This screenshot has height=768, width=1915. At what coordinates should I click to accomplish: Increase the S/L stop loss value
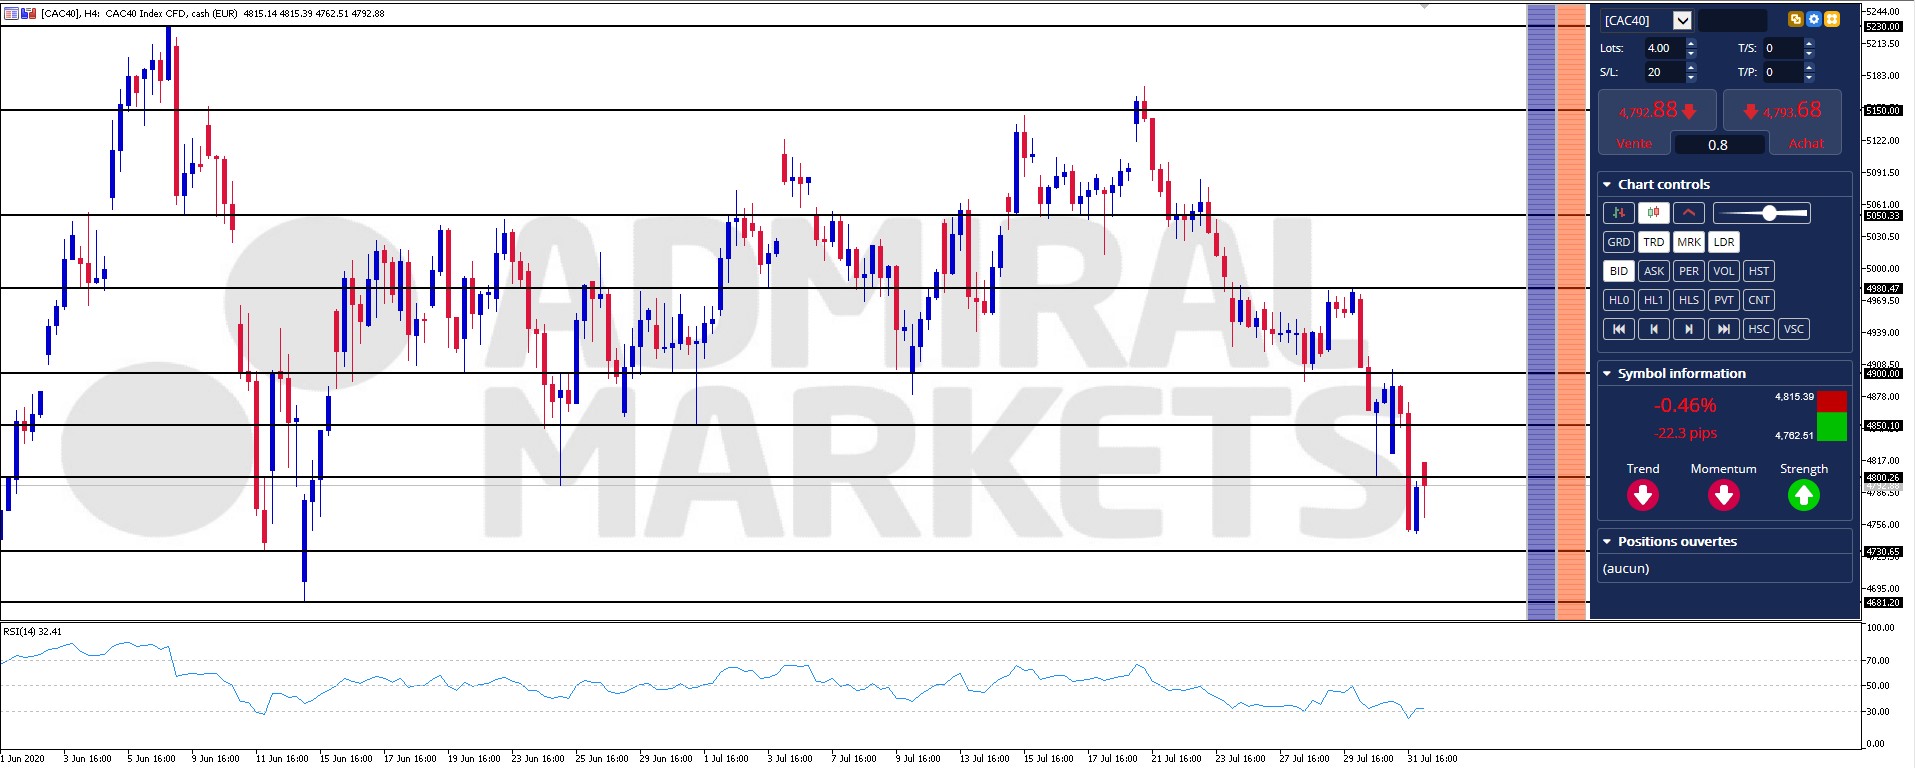1691,68
